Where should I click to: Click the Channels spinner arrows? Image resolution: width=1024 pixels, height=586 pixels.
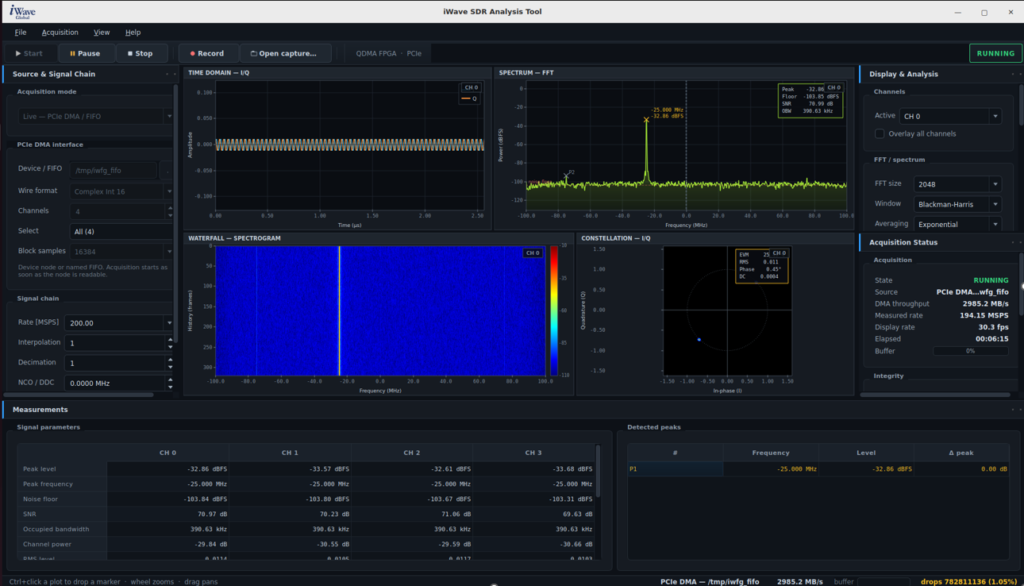170,212
